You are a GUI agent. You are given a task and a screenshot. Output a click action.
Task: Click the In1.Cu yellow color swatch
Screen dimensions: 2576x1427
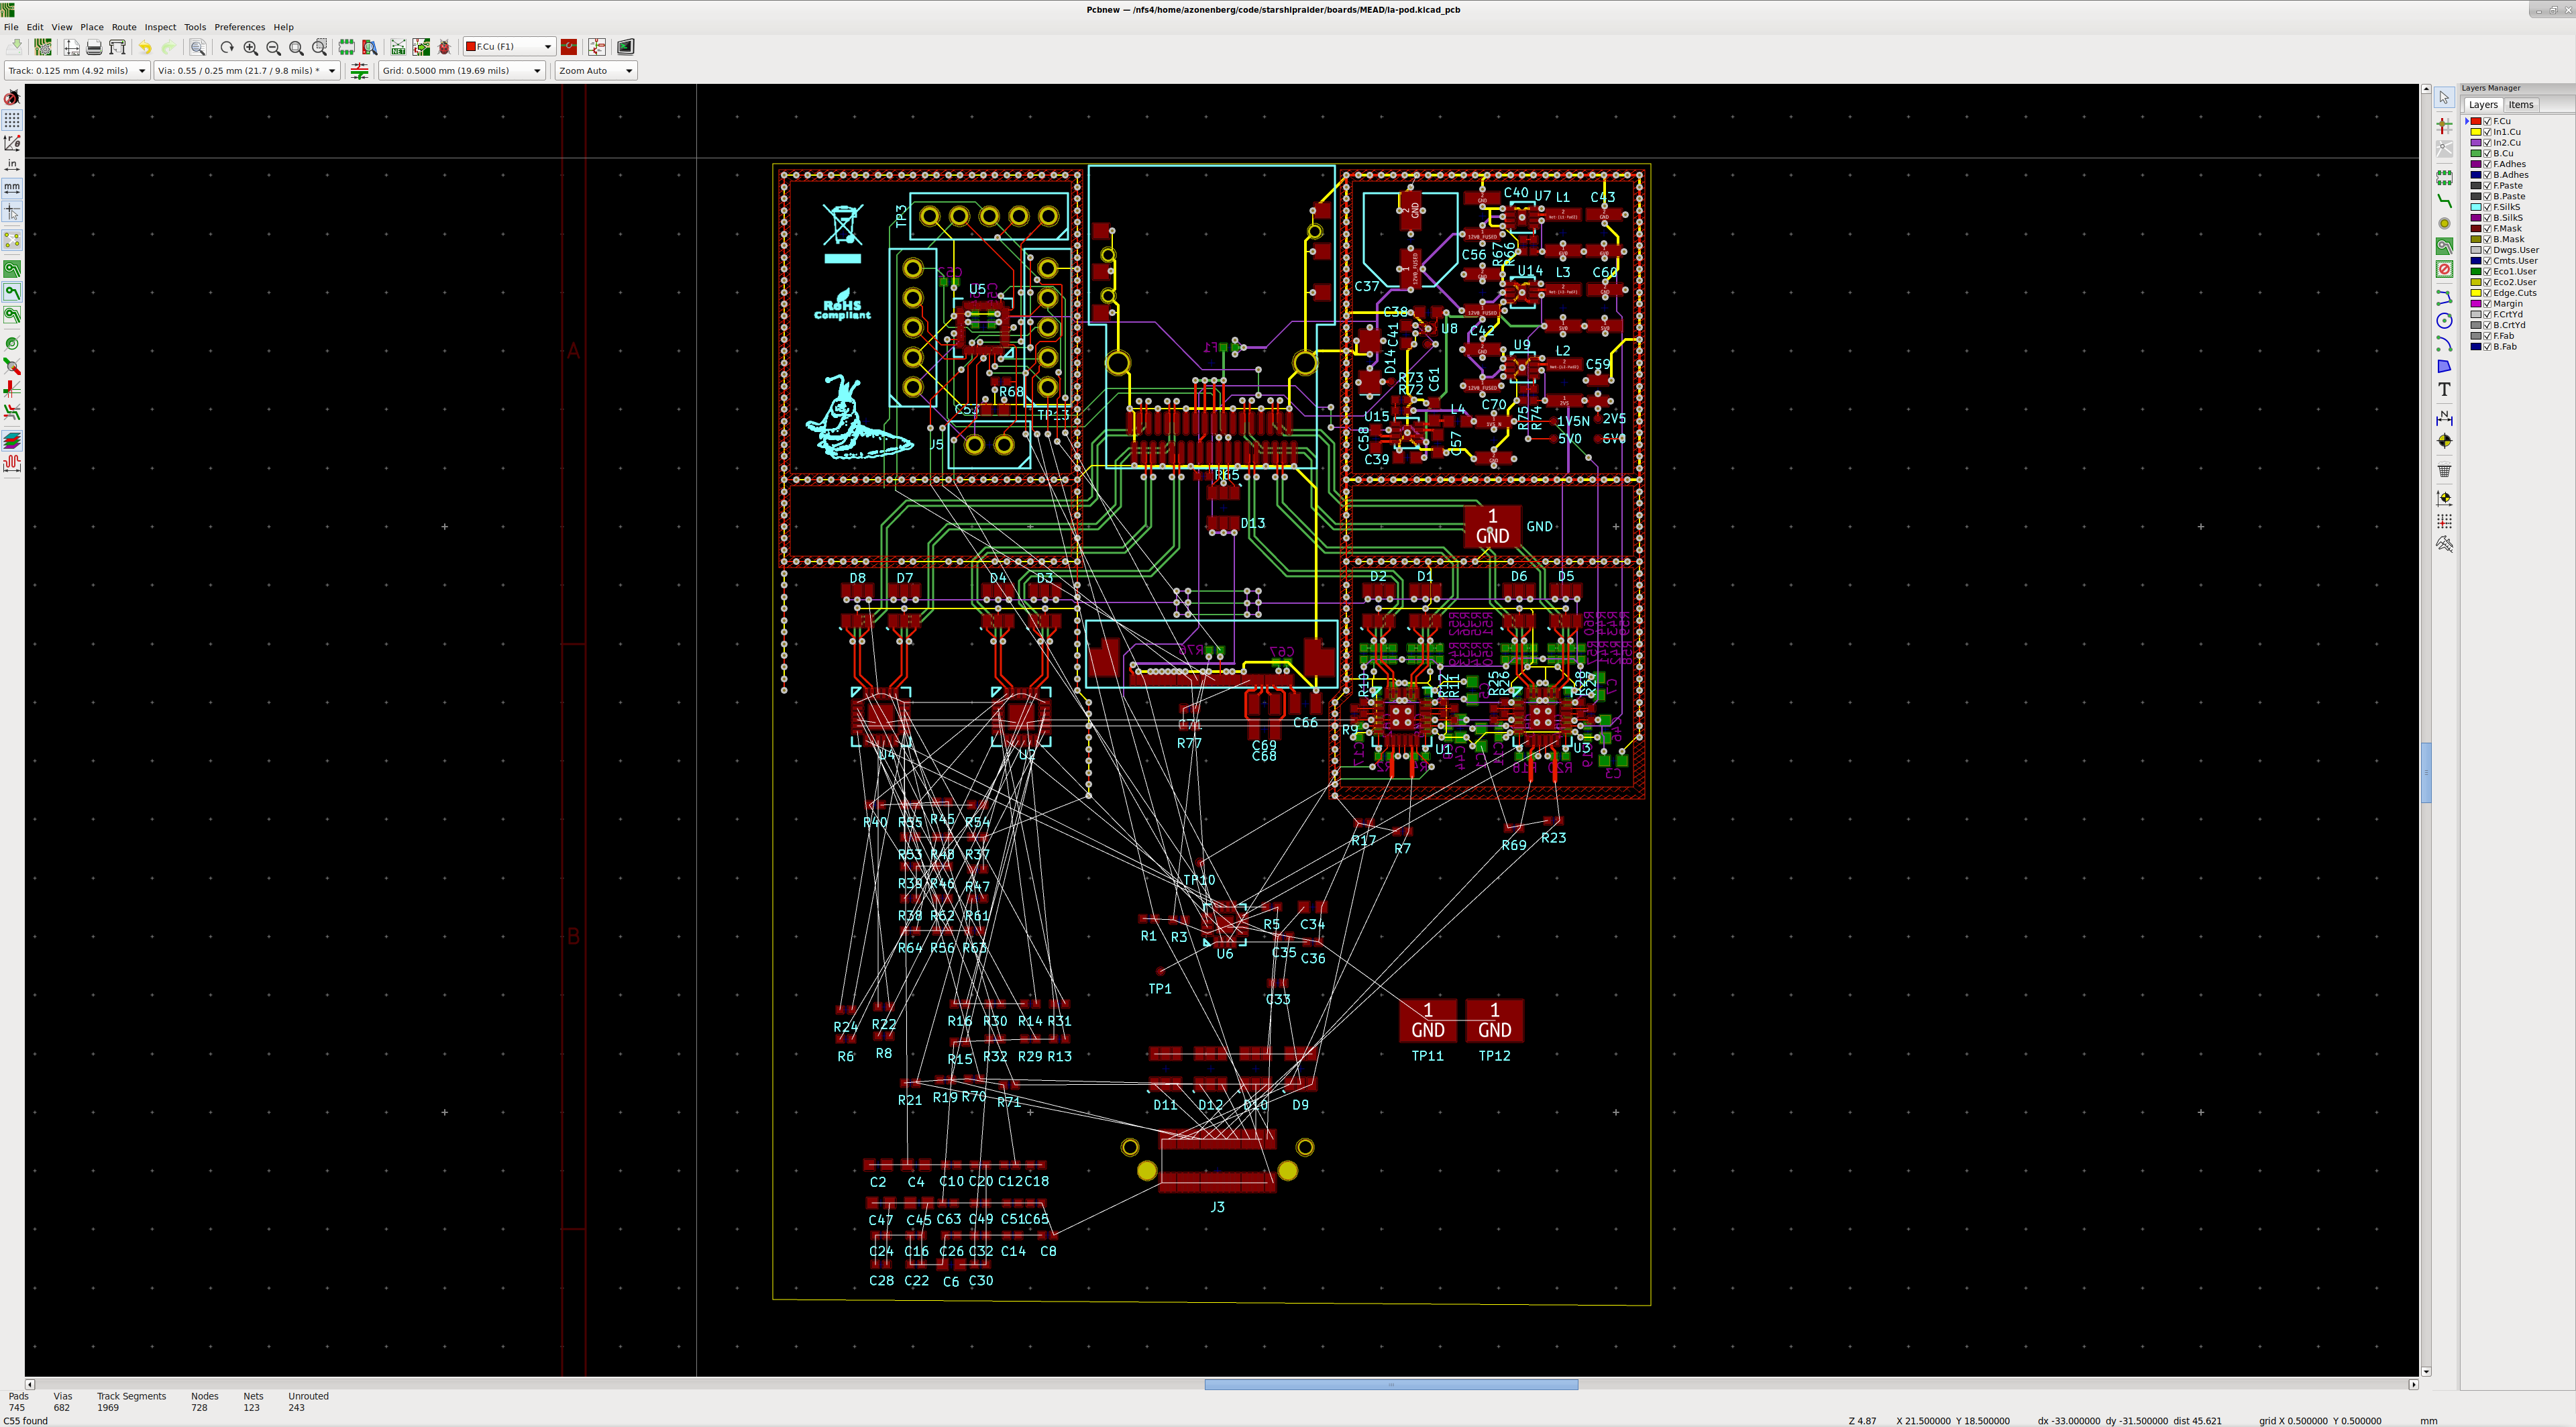[2476, 132]
